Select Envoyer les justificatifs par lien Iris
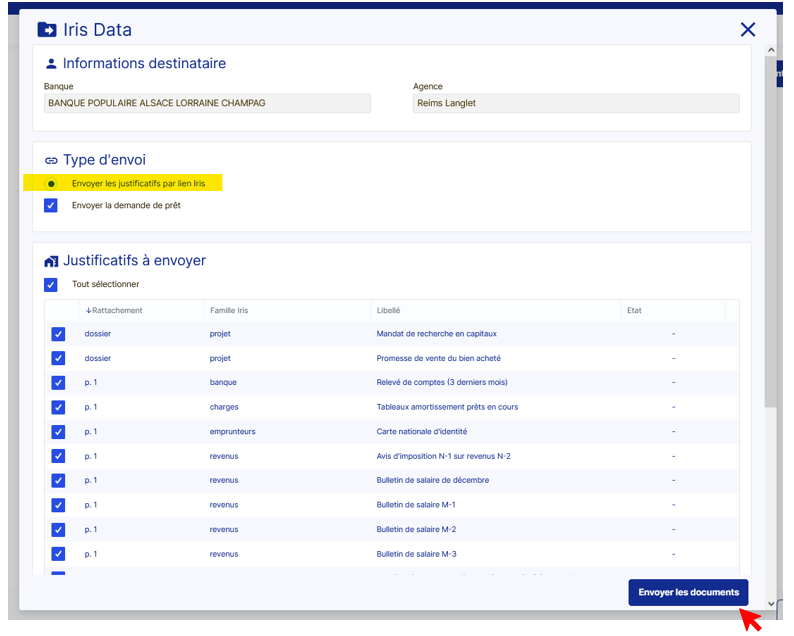794x636 pixels. click(x=51, y=184)
